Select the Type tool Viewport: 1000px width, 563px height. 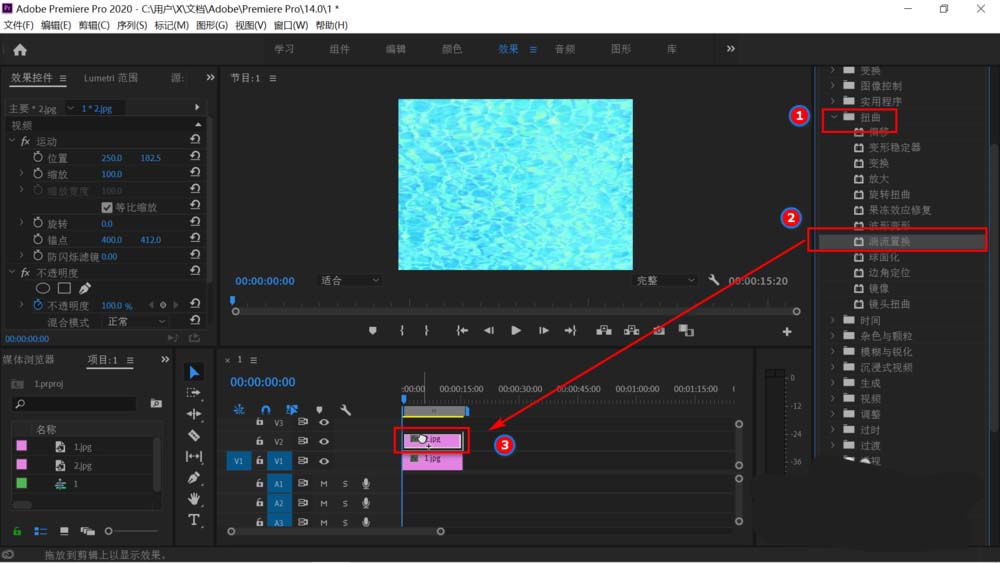pyautogui.click(x=194, y=520)
